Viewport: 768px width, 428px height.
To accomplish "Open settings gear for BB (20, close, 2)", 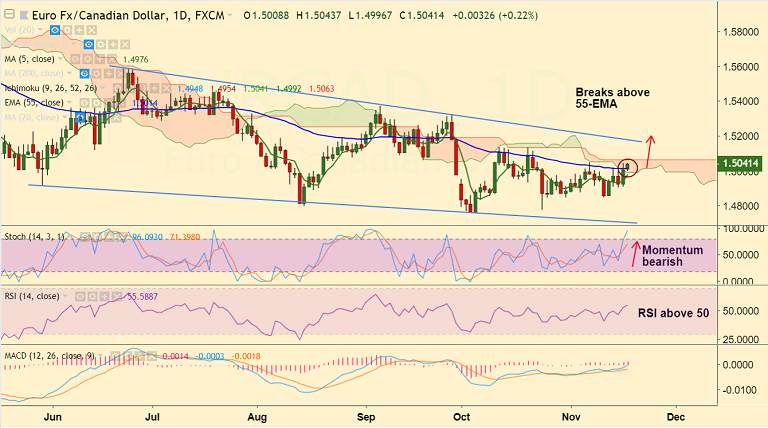I will tap(101, 45).
